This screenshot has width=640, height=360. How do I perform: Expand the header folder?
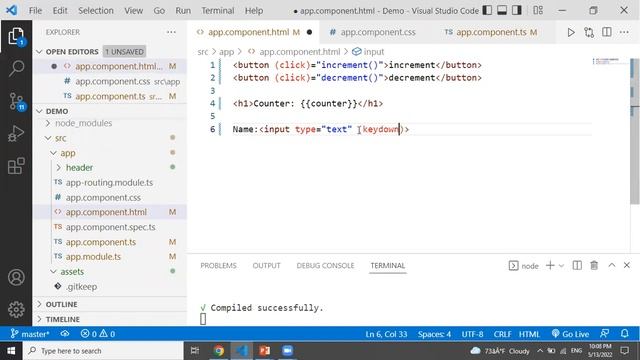click(79, 167)
